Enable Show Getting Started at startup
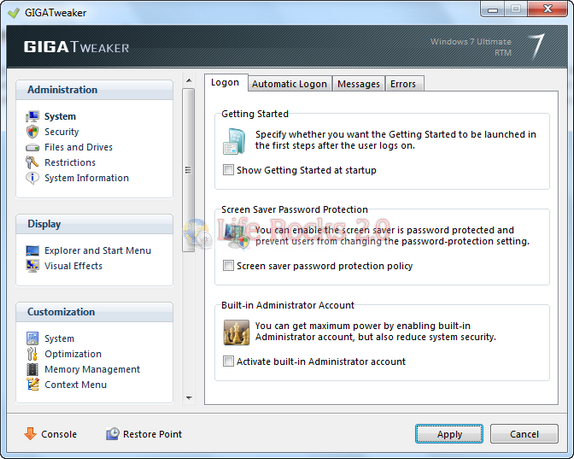Image resolution: width=574 pixels, height=459 pixels. click(x=228, y=170)
